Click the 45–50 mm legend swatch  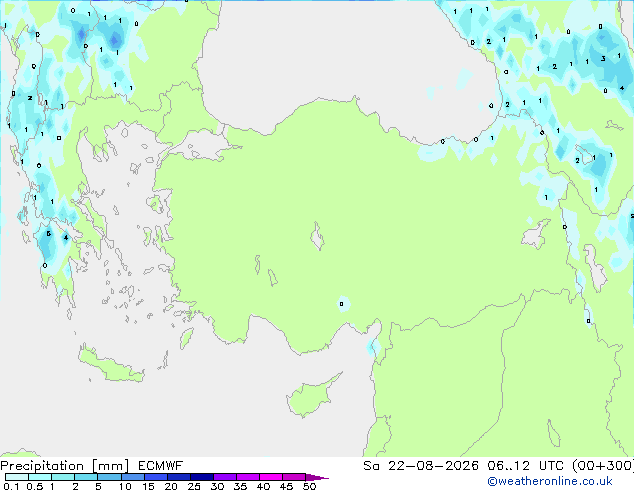[x=294, y=477]
